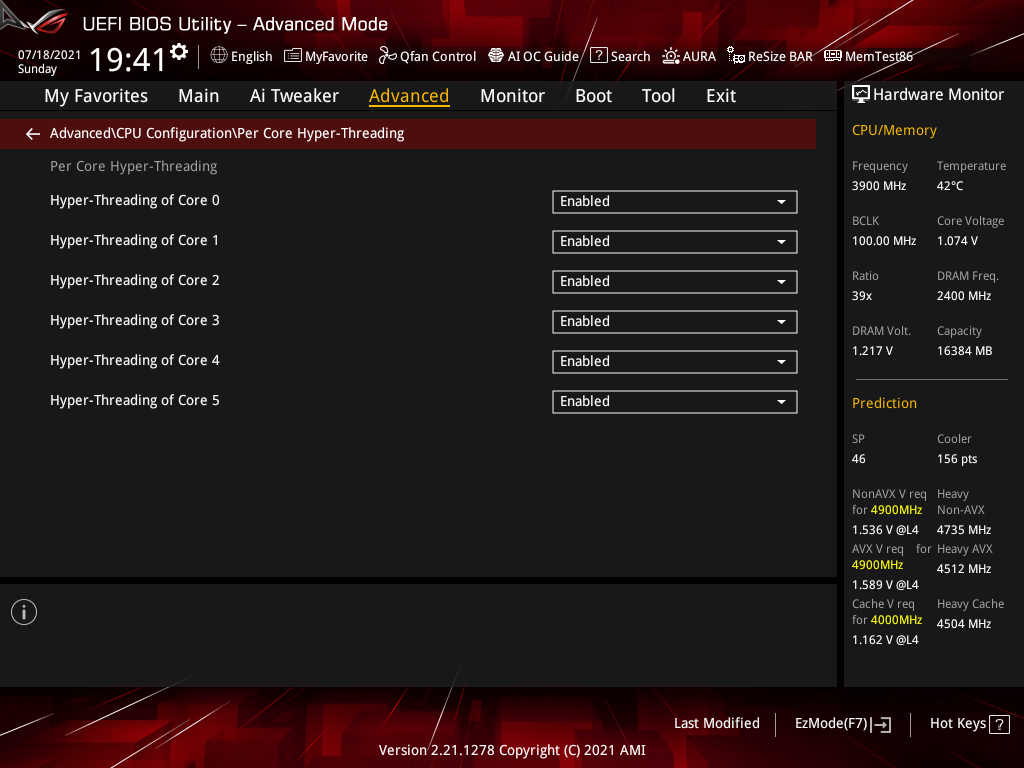Launch MemTest86

point(868,56)
